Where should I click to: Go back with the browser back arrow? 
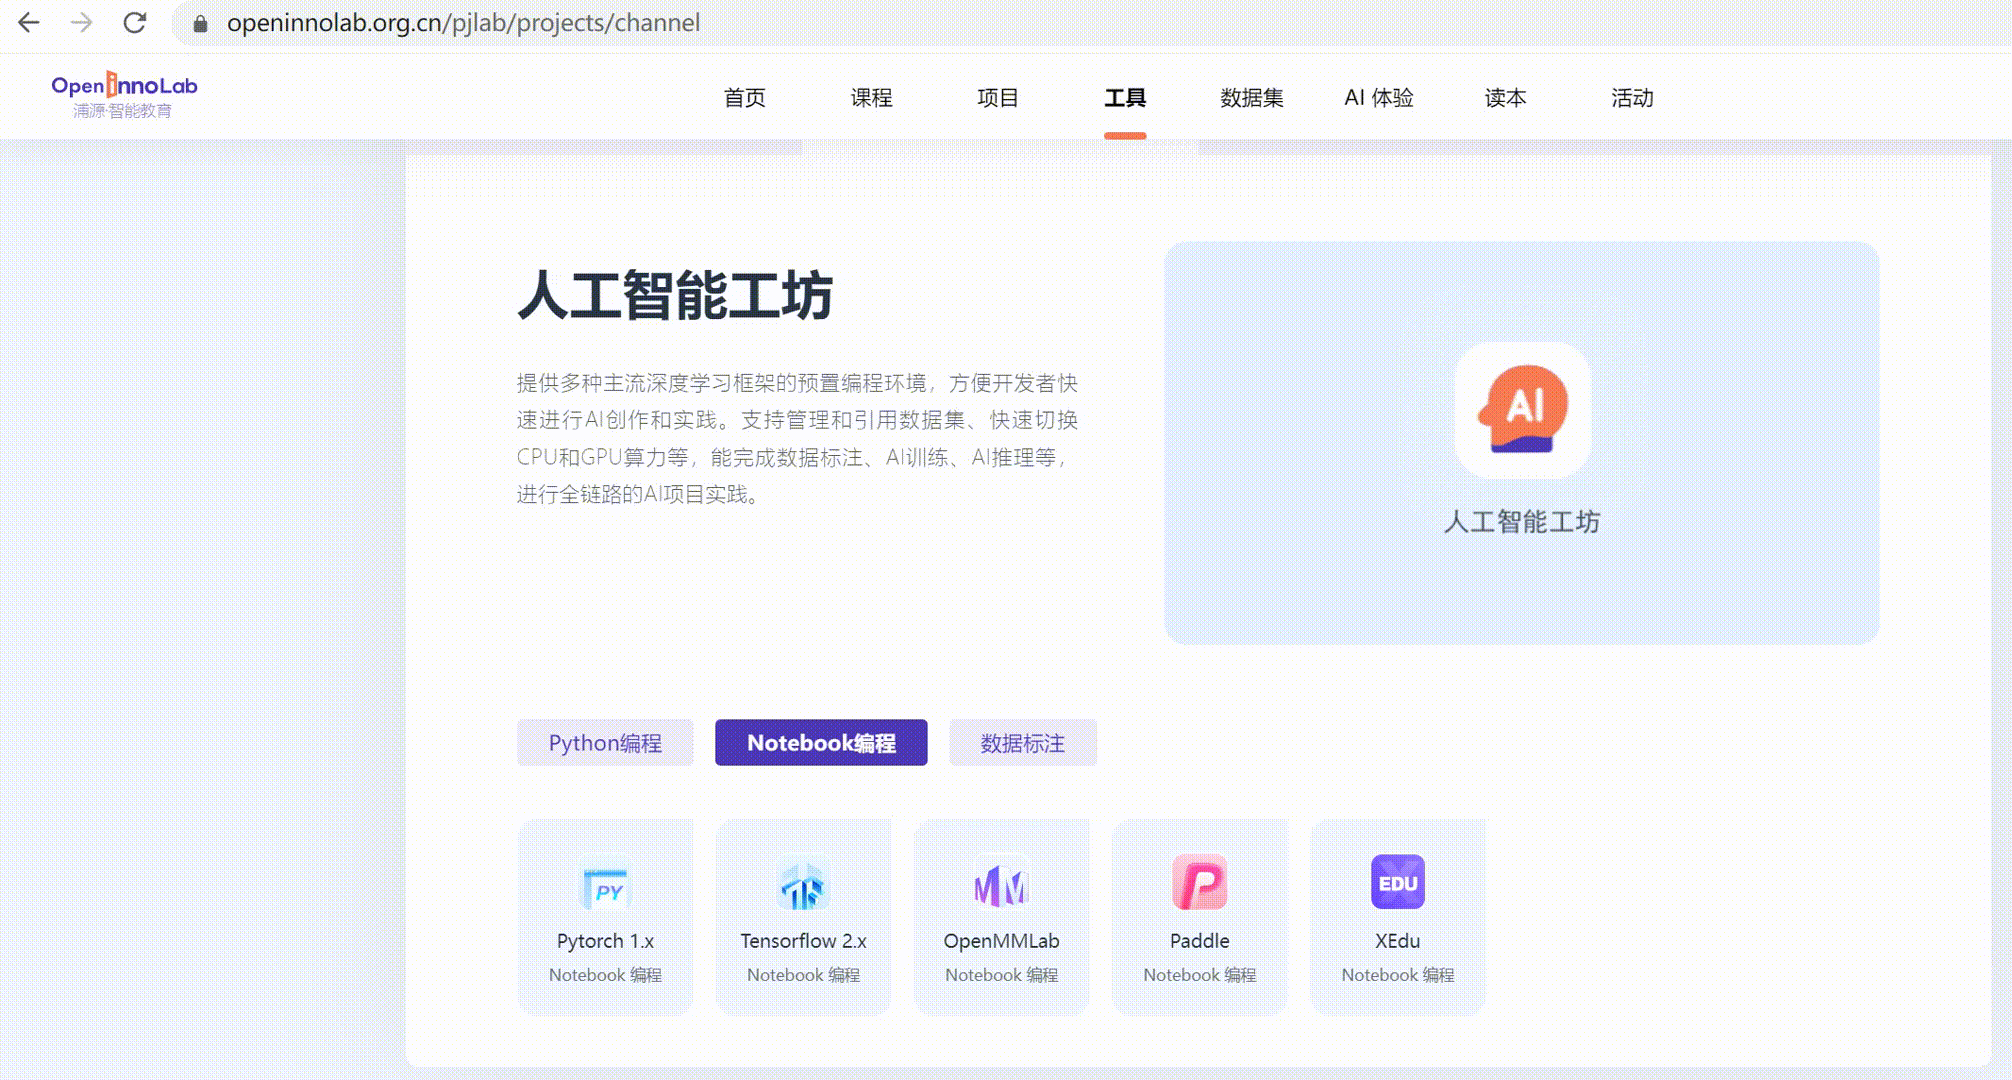(x=29, y=22)
